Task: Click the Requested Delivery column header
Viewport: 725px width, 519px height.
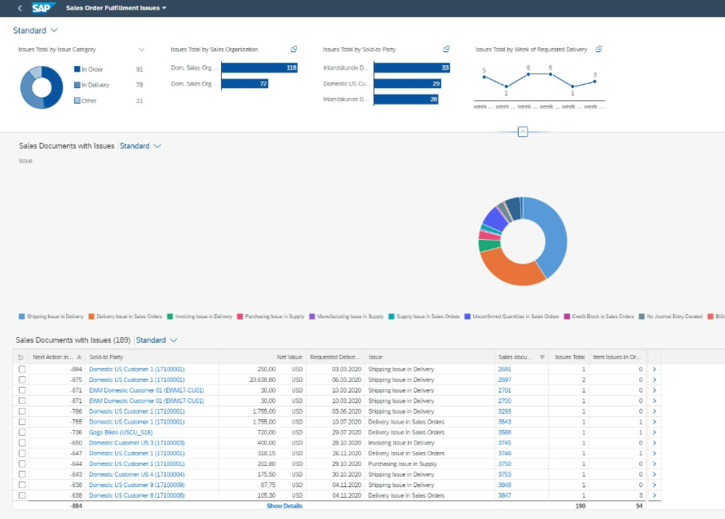Action: [x=335, y=357]
